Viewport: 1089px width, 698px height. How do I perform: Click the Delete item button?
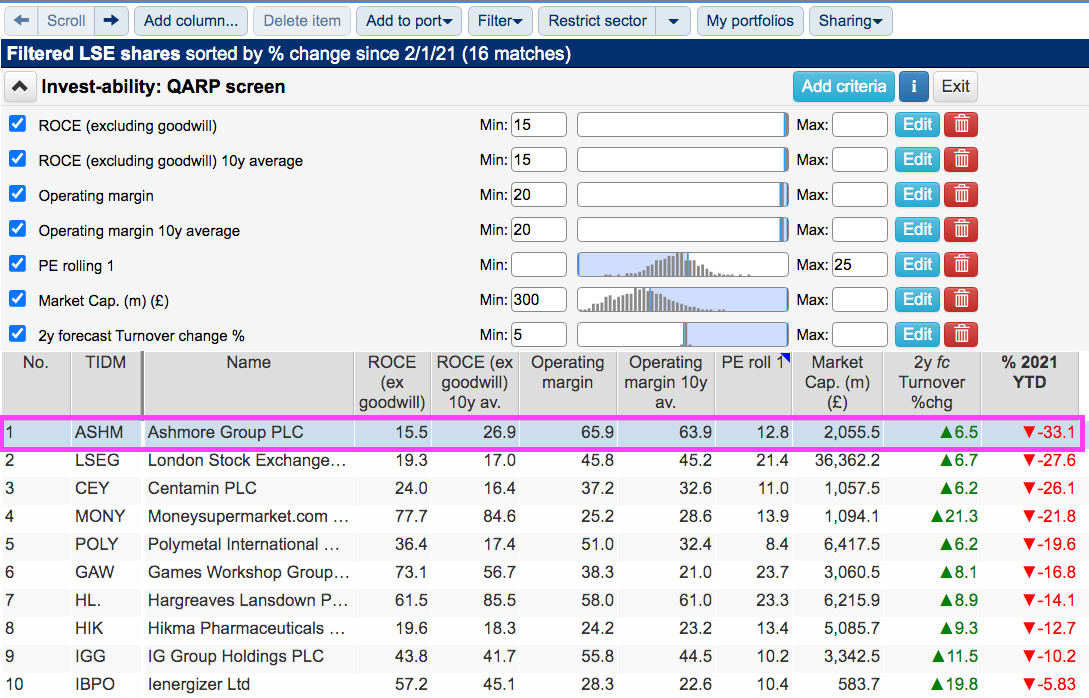click(302, 21)
